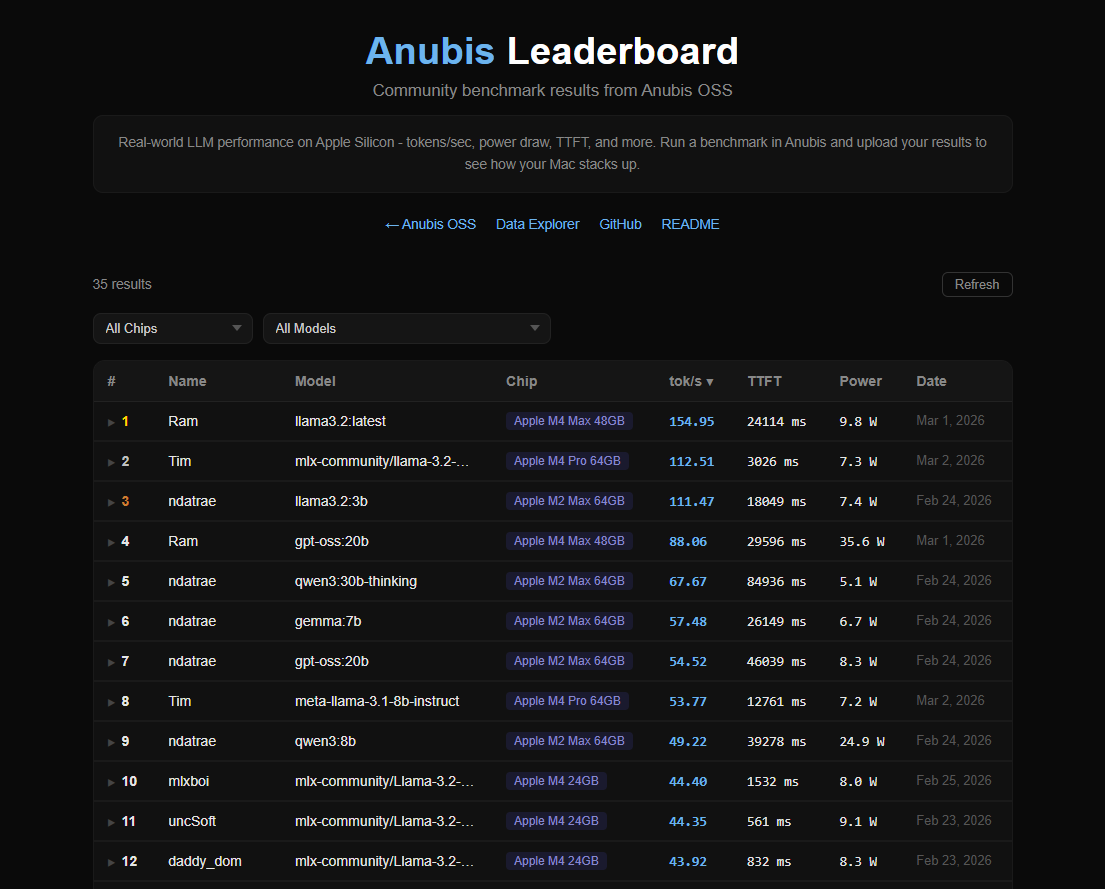
Task: Sort by Date column header
Action: click(x=931, y=381)
